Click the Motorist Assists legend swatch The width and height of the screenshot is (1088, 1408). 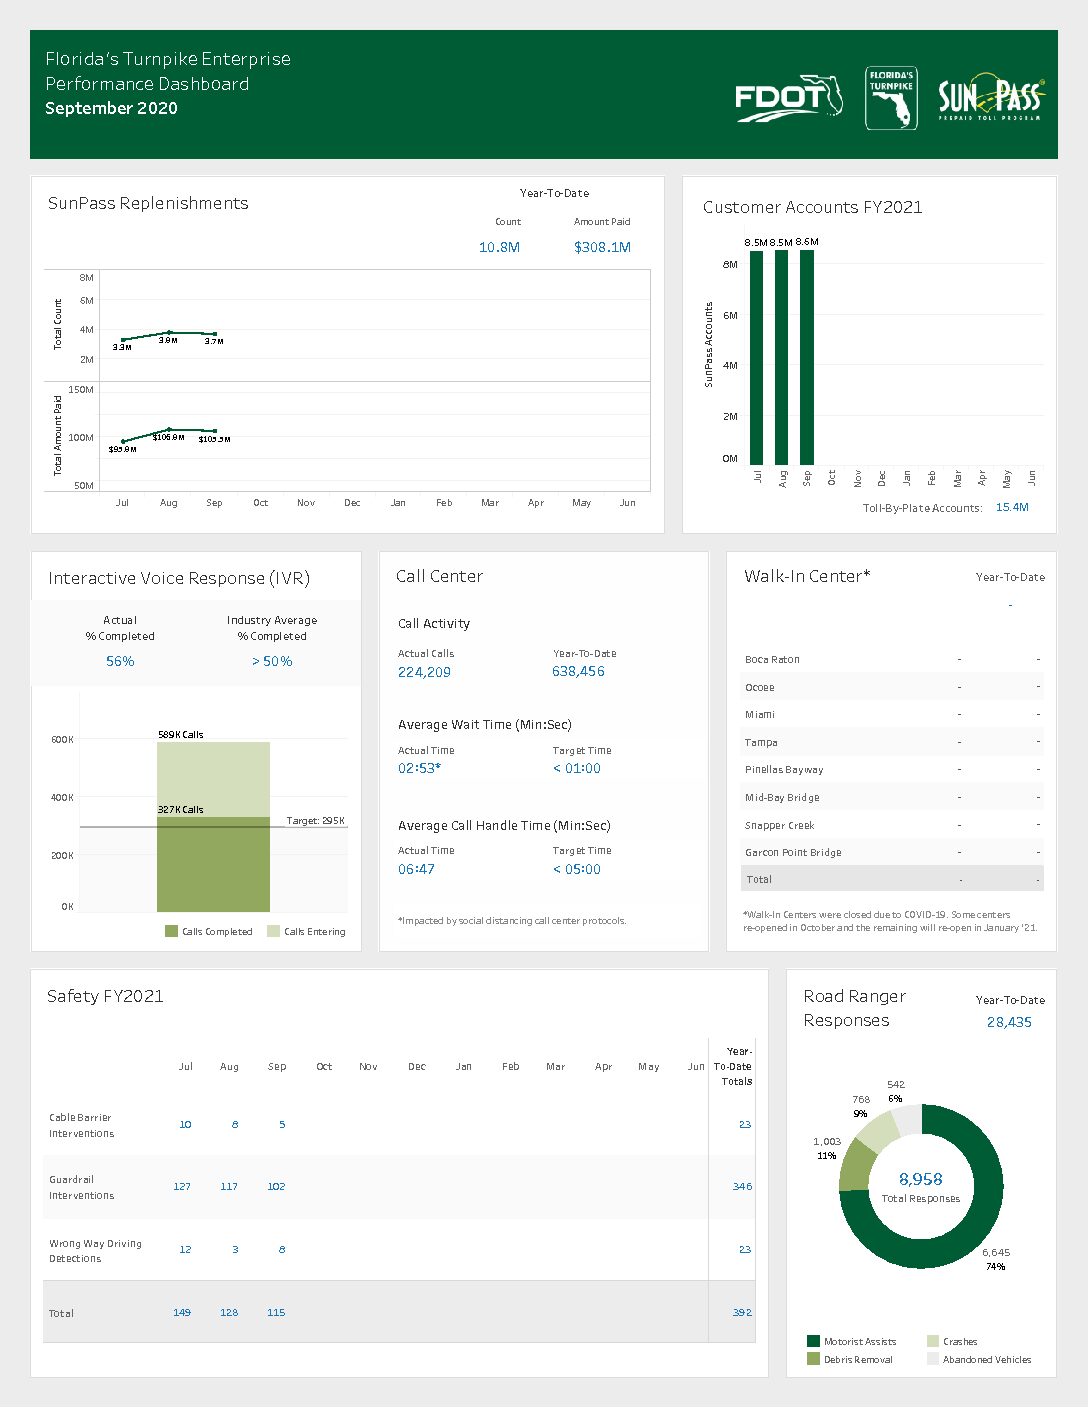point(813,1341)
